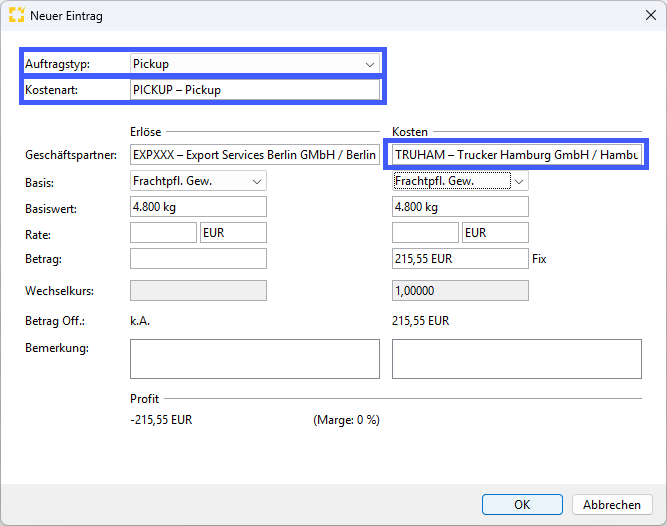Click the Bemerkung label
Screen dimensions: 667x526
57,348
